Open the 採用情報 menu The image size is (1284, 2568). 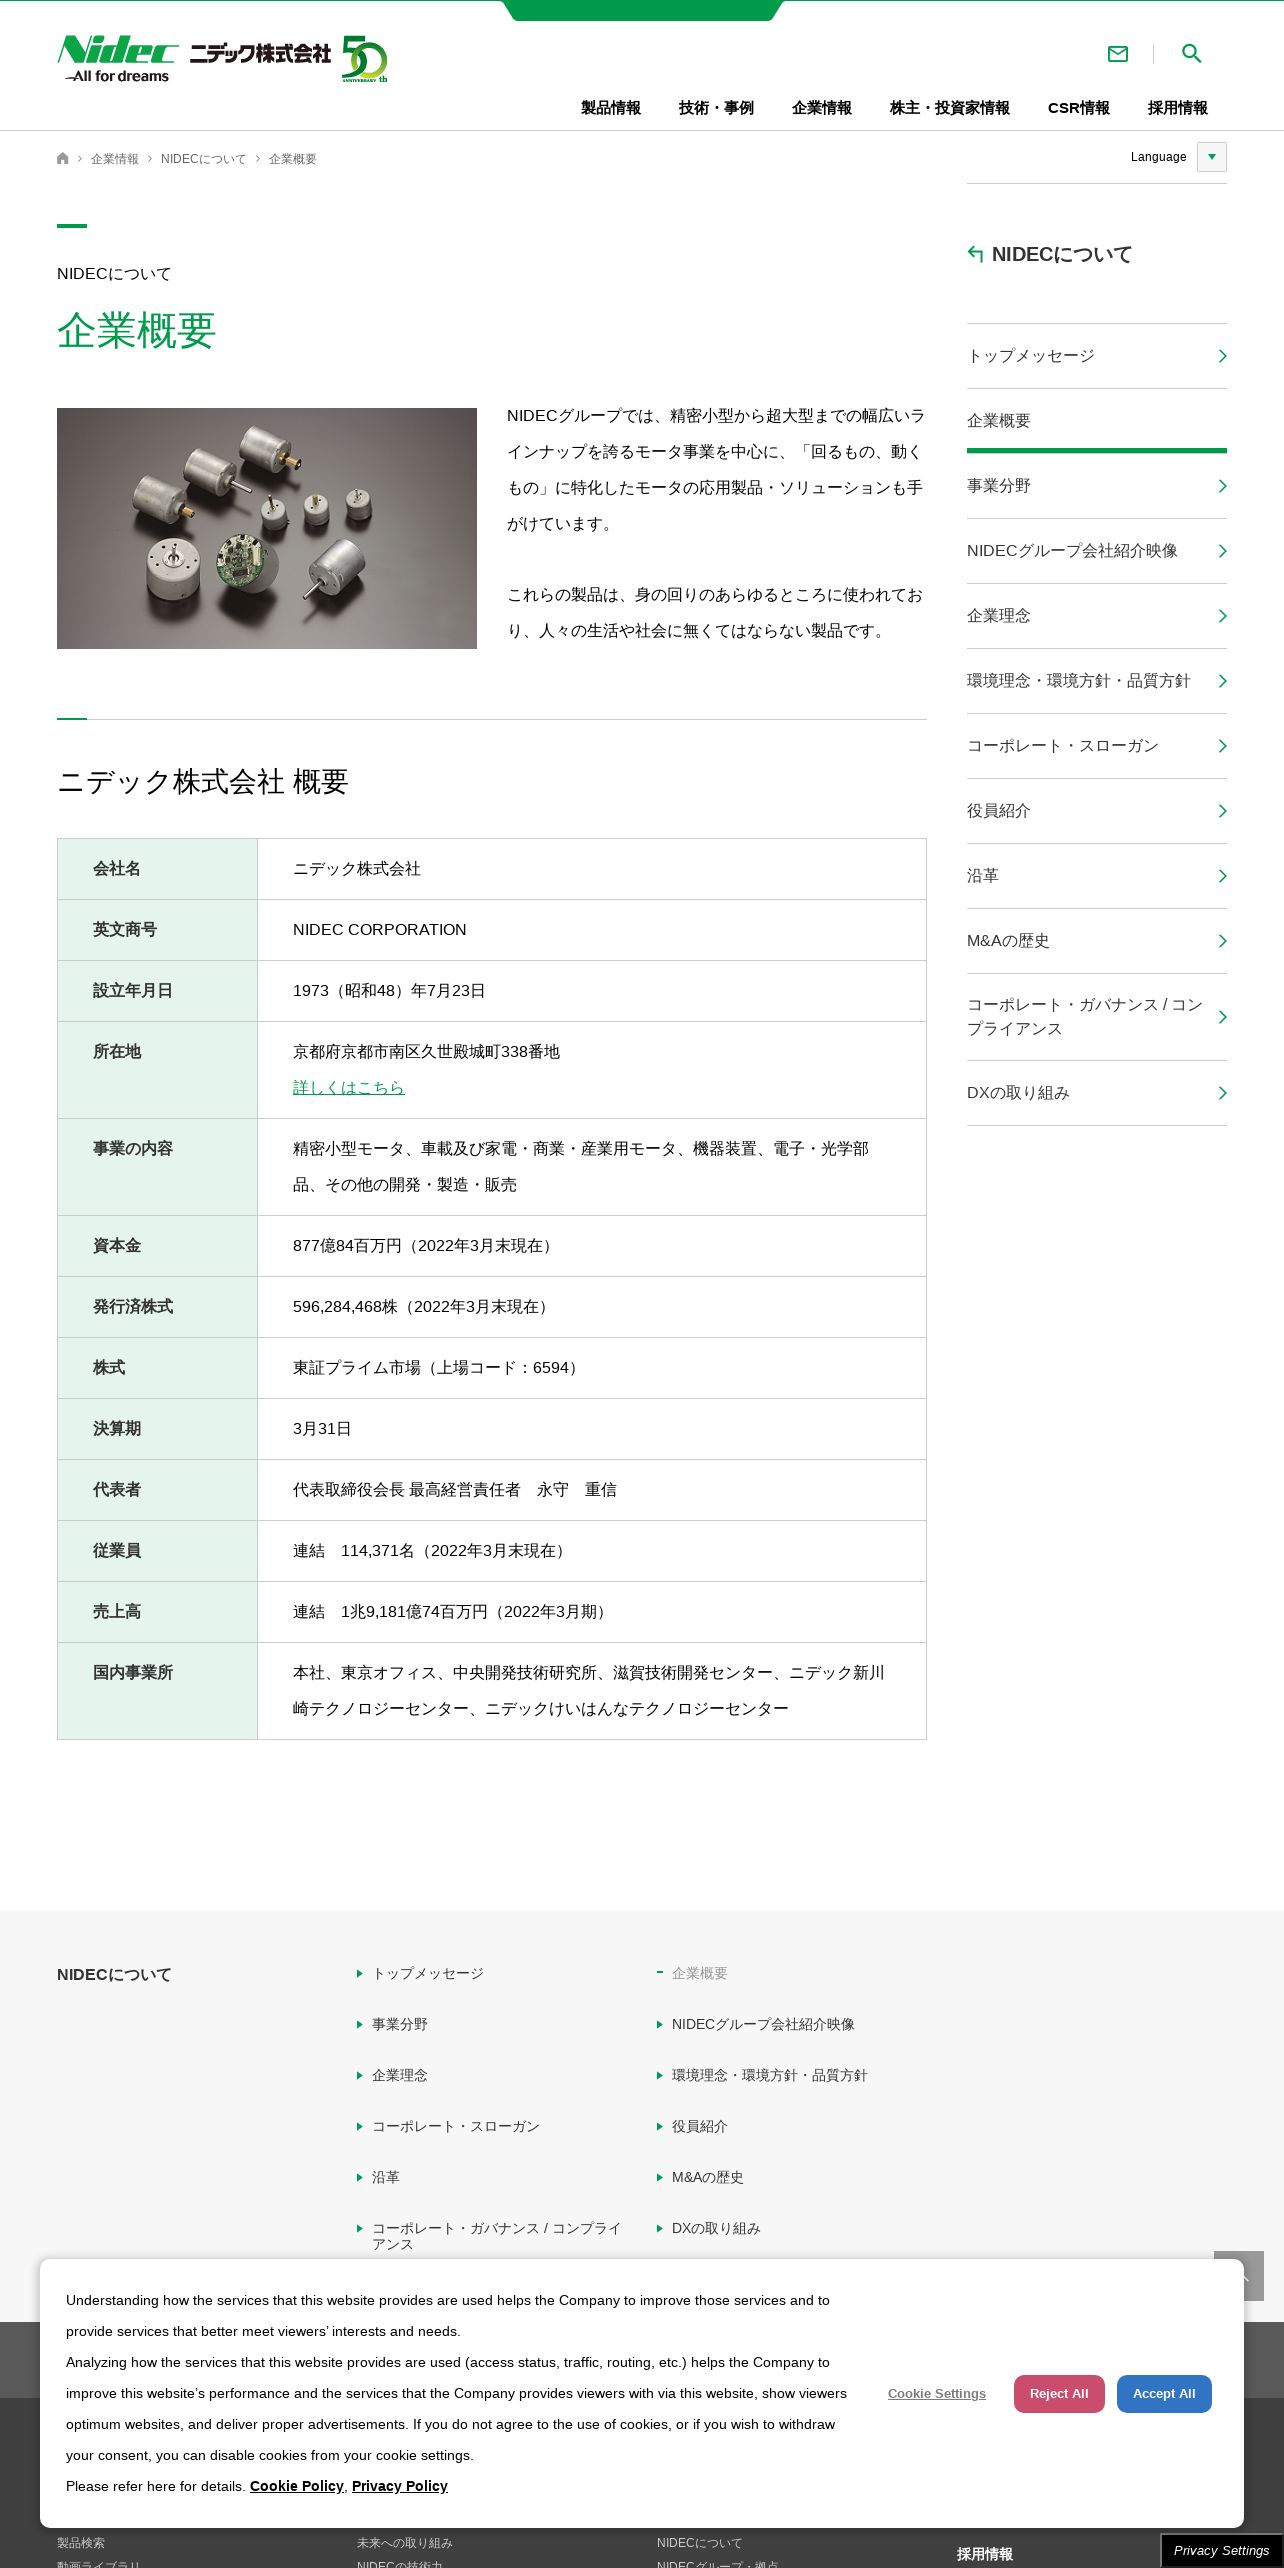[x=1178, y=108]
